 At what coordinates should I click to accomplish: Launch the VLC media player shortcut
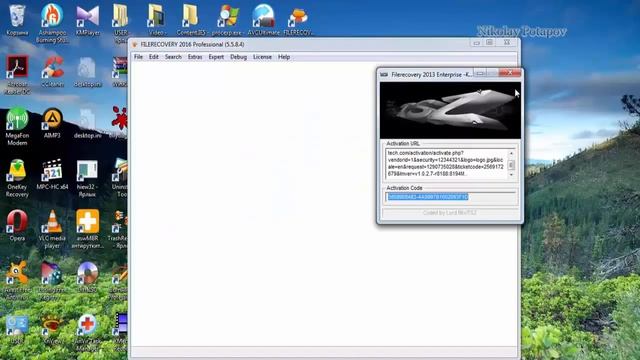tap(52, 229)
